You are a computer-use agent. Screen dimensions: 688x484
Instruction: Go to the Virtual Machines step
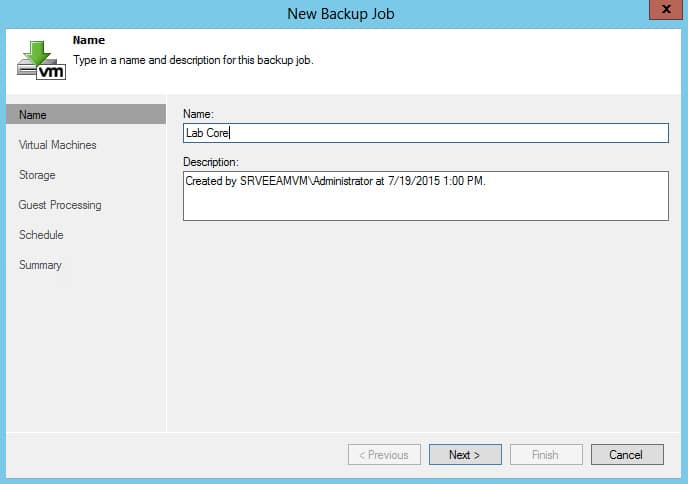point(57,145)
